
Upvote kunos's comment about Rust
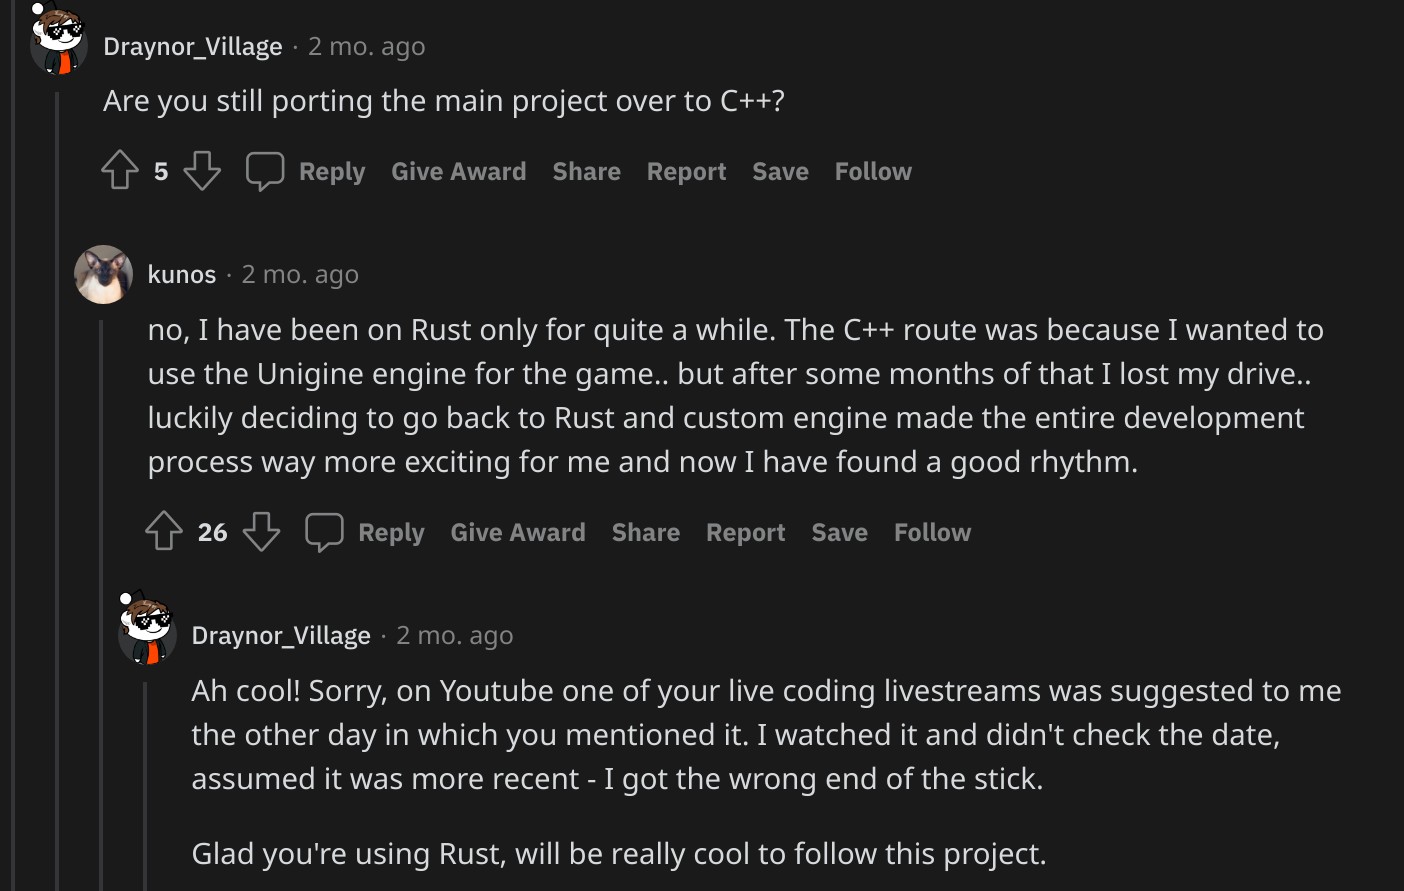[164, 531]
